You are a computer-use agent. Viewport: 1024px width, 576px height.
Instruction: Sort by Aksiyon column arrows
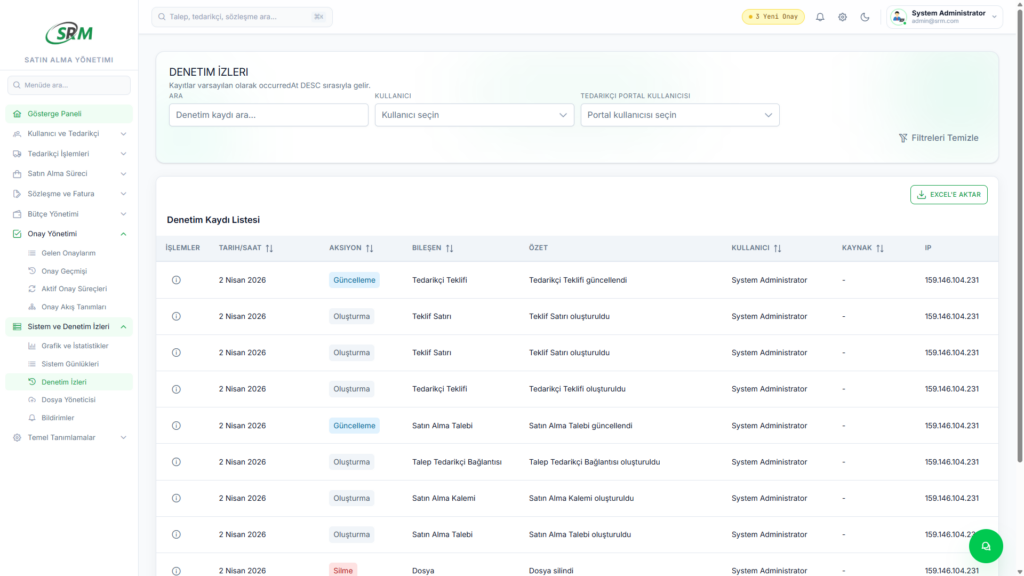[369, 248]
